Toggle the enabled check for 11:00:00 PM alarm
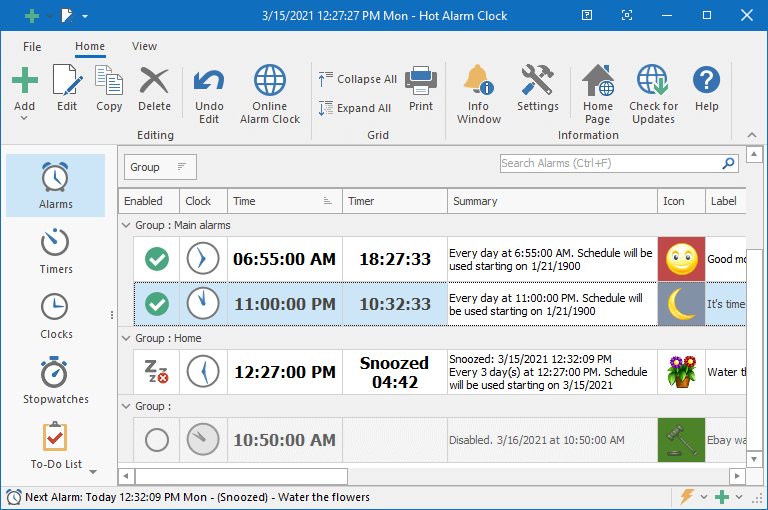This screenshot has height=510, width=768. tap(157, 303)
